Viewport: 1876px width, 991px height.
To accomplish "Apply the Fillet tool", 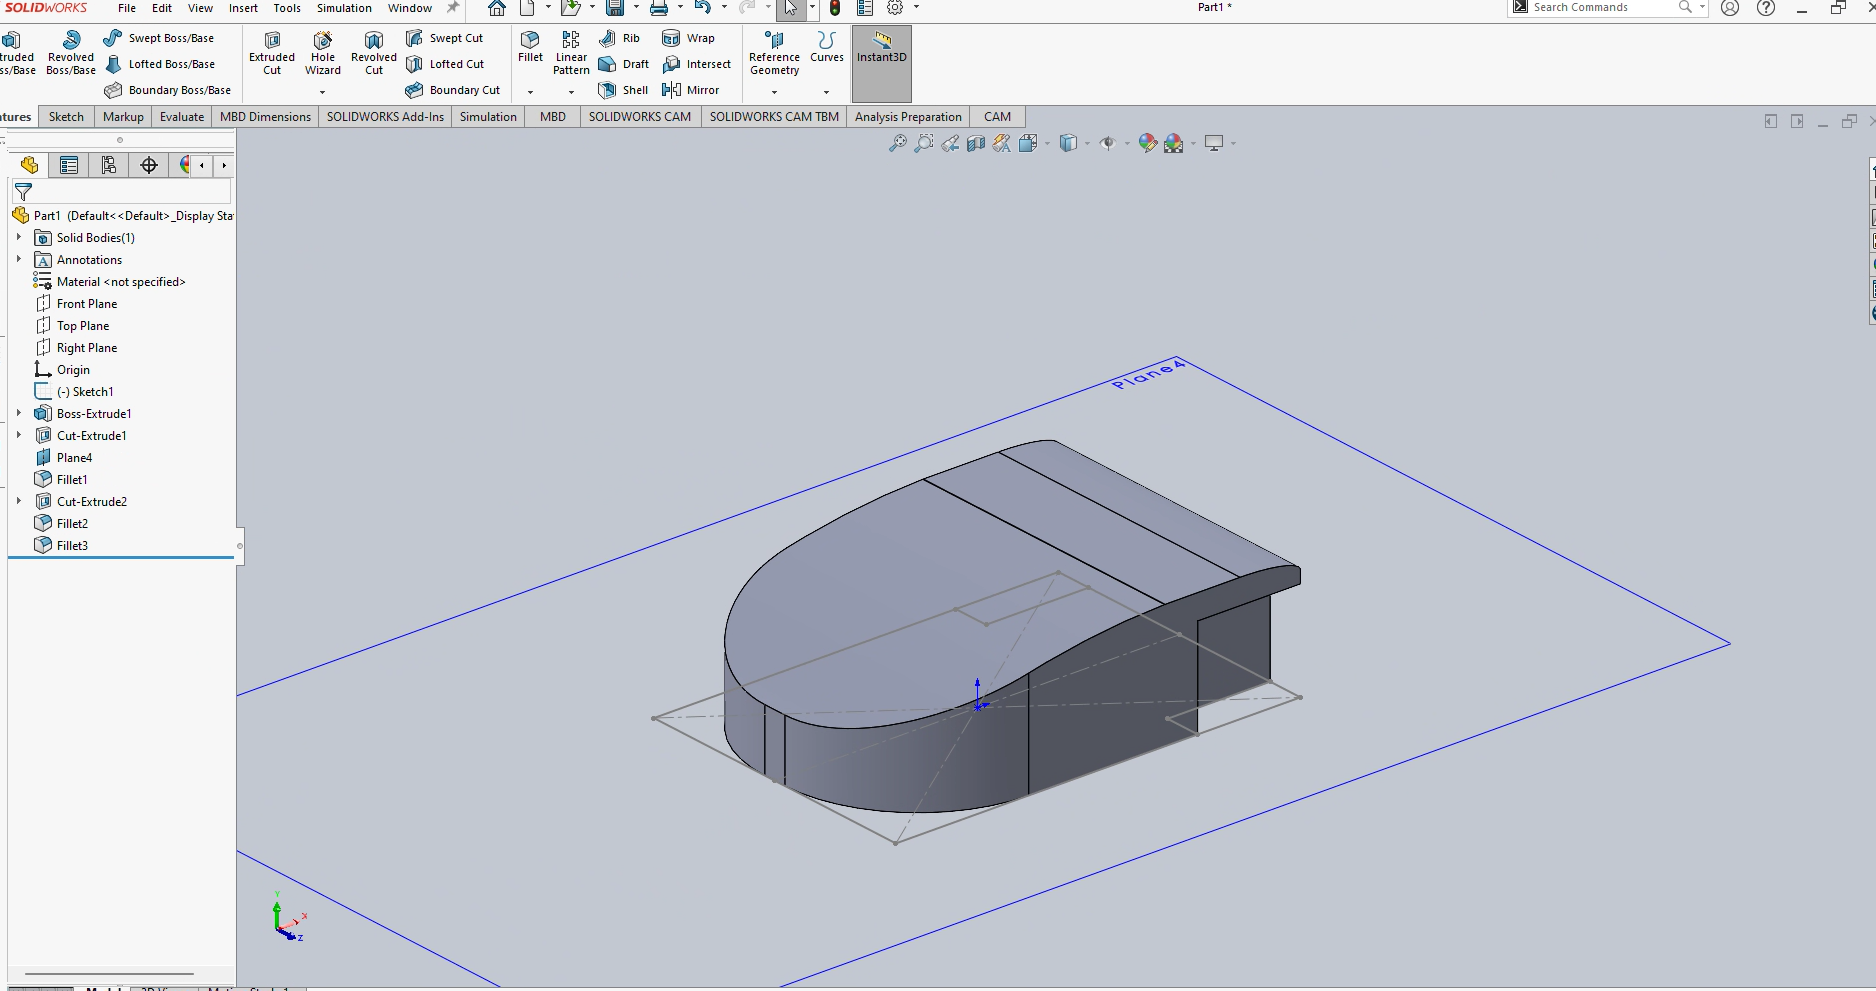I will 531,46.
